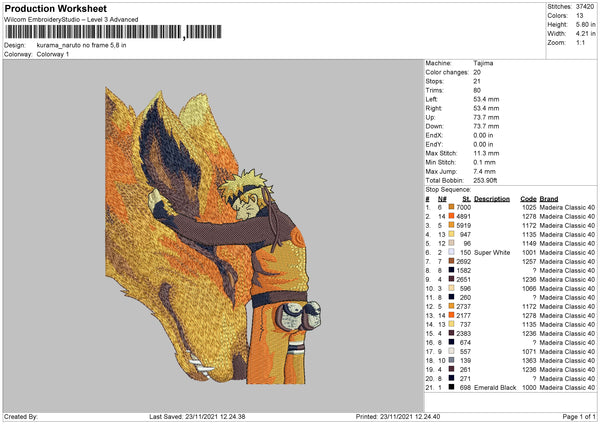This screenshot has width=600, height=424.
Task: Click the Production Worksheet title
Action: click(x=55, y=8)
